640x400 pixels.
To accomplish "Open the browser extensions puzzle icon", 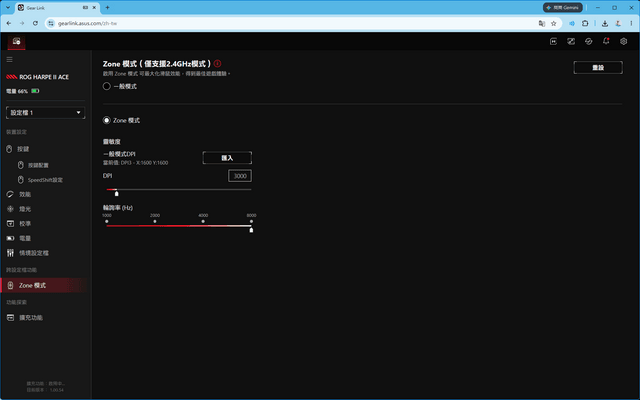I will pos(585,23).
